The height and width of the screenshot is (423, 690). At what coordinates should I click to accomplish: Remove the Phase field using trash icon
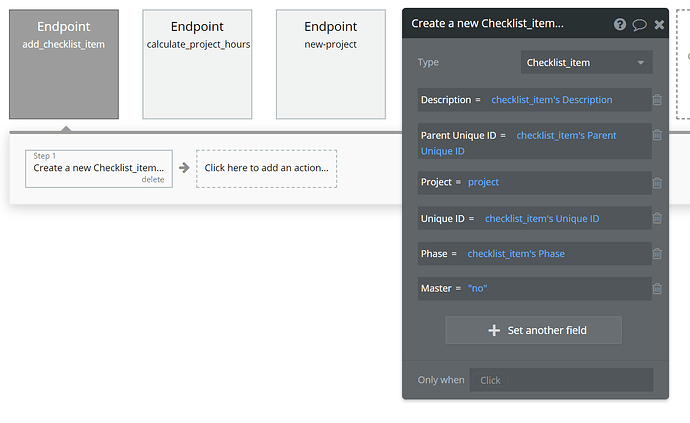coord(657,254)
